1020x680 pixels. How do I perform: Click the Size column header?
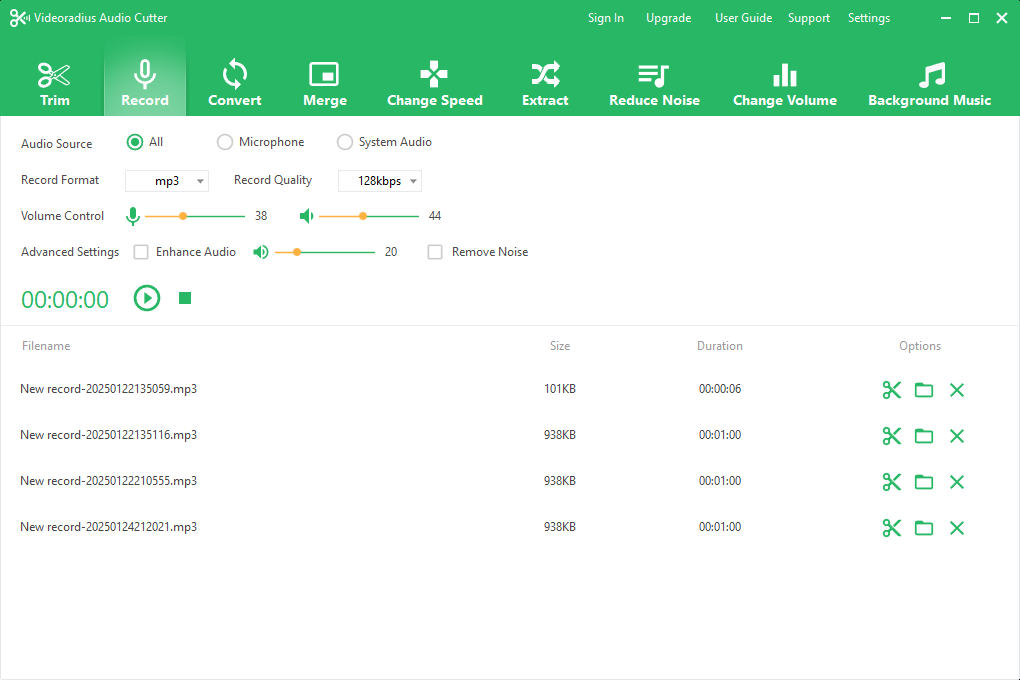559,346
